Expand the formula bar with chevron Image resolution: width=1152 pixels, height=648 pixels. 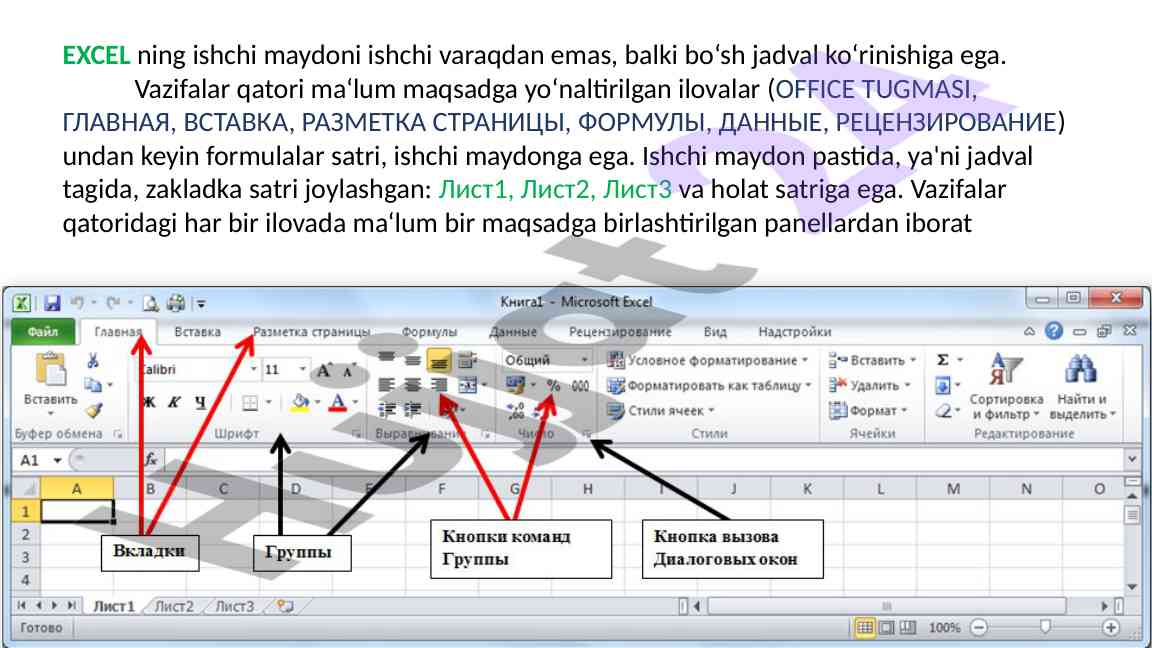point(1132,460)
